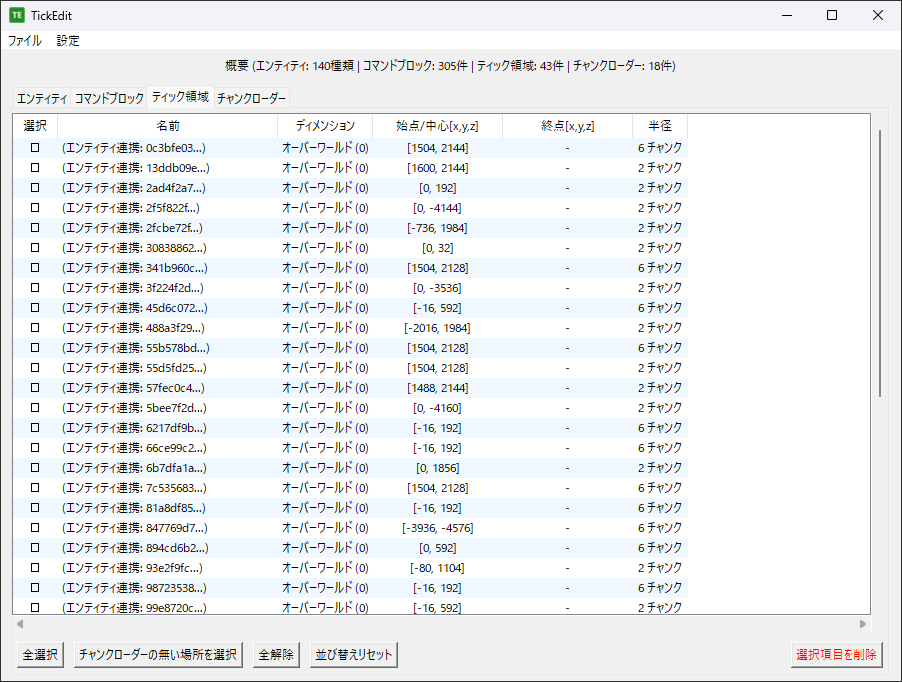Sort by the 半径 column header
The image size is (902, 682).
[660, 126]
